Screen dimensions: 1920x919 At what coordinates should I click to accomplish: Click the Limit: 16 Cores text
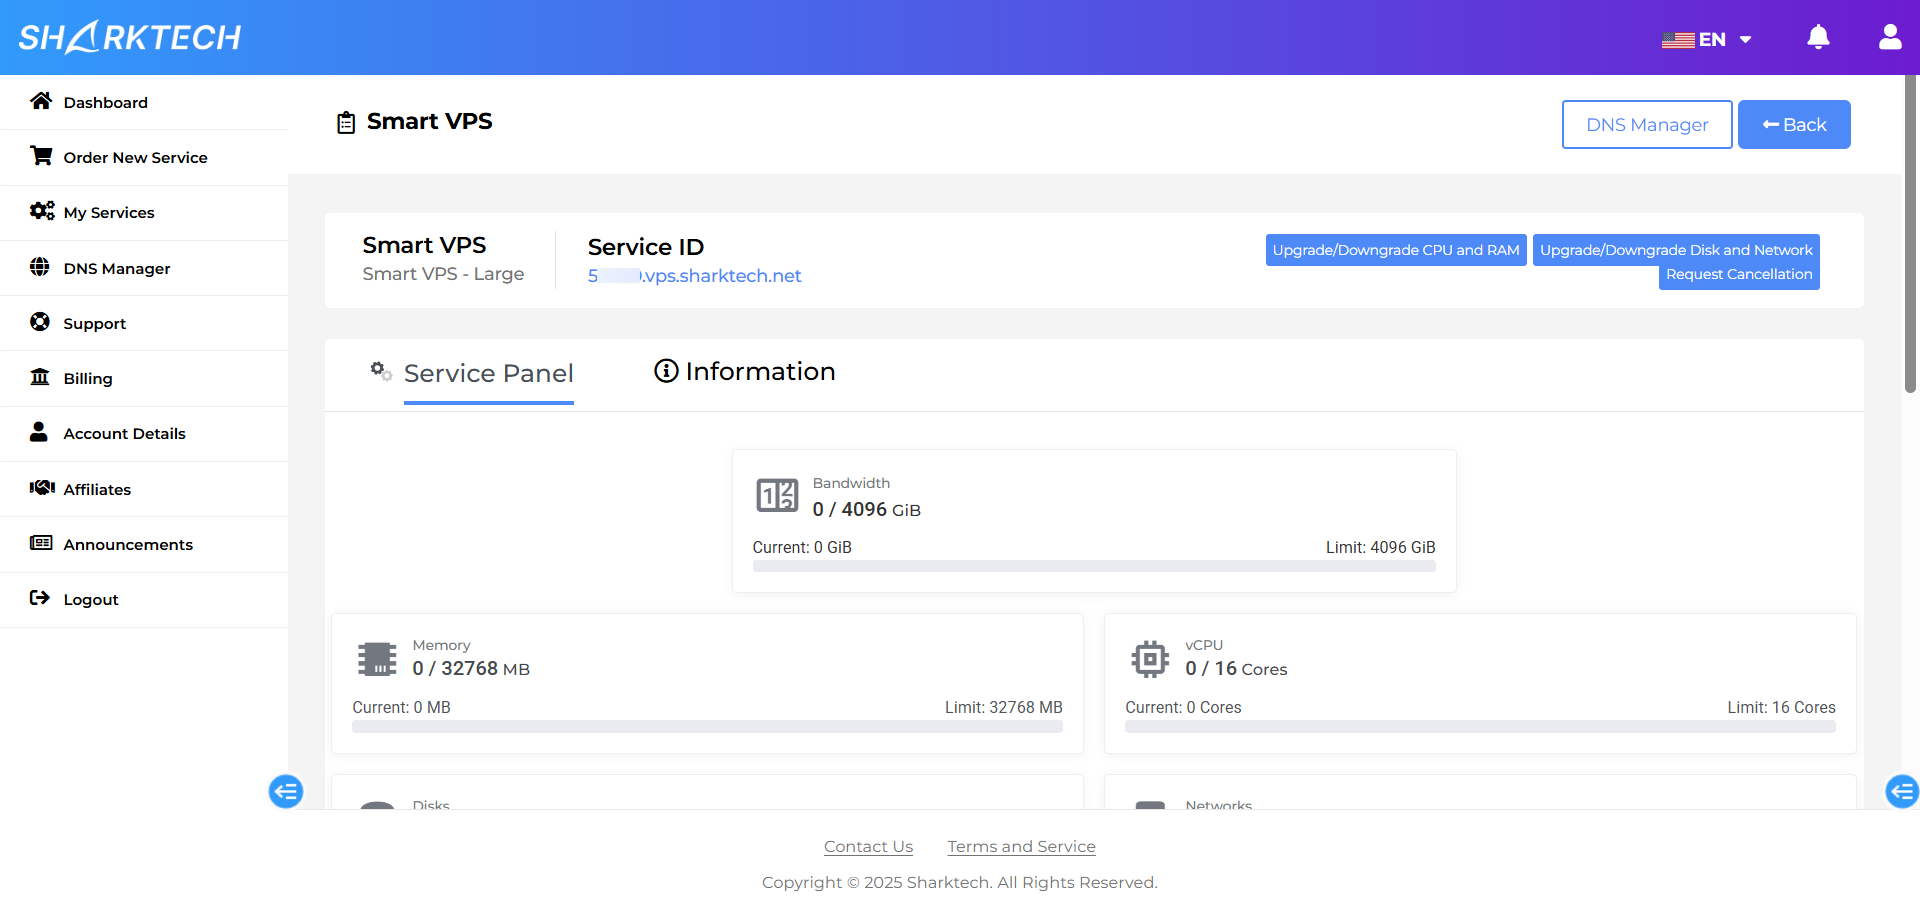point(1781,708)
